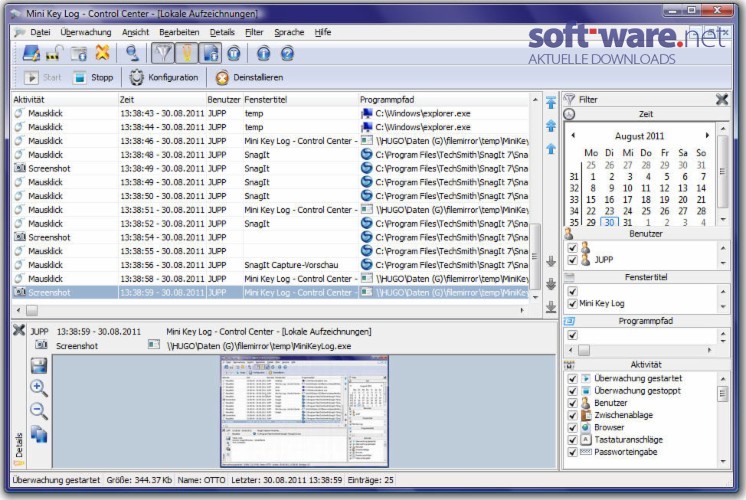Click the Deinstallieren button
Viewport: 746px width, 500px height.
(249, 77)
